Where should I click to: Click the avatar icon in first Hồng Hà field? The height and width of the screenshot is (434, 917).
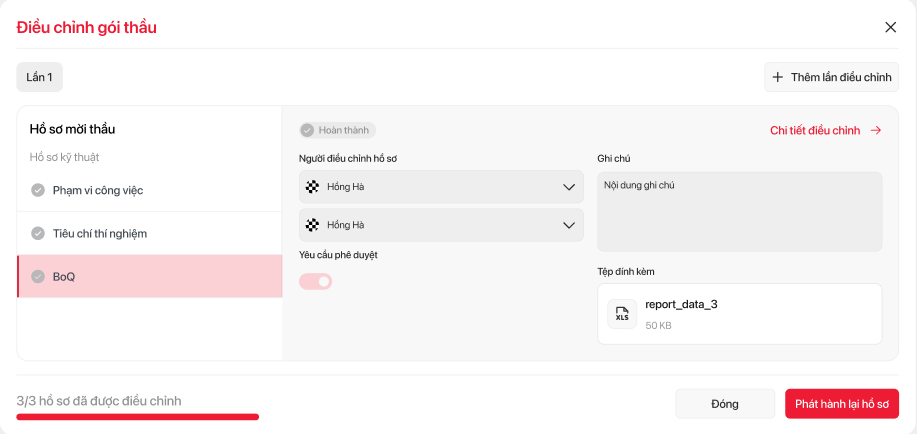tap(313, 187)
